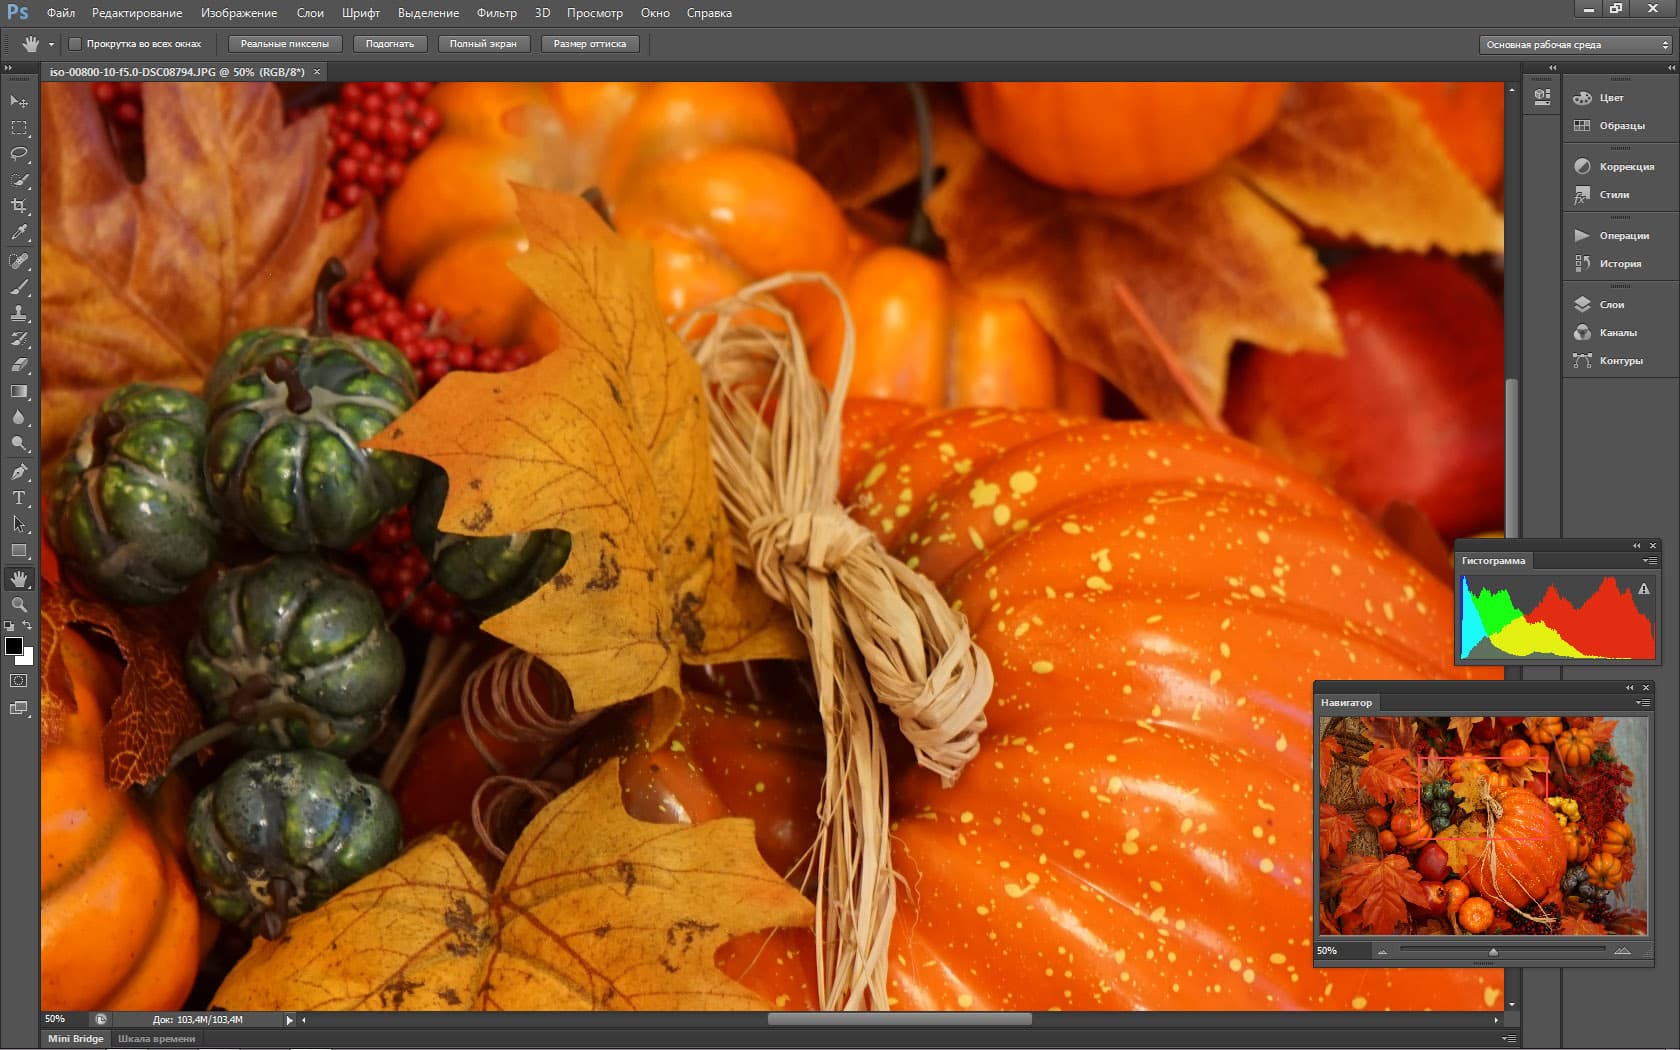Image resolution: width=1680 pixels, height=1050 pixels.
Task: Select the Lasso tool
Action: pos(19,154)
